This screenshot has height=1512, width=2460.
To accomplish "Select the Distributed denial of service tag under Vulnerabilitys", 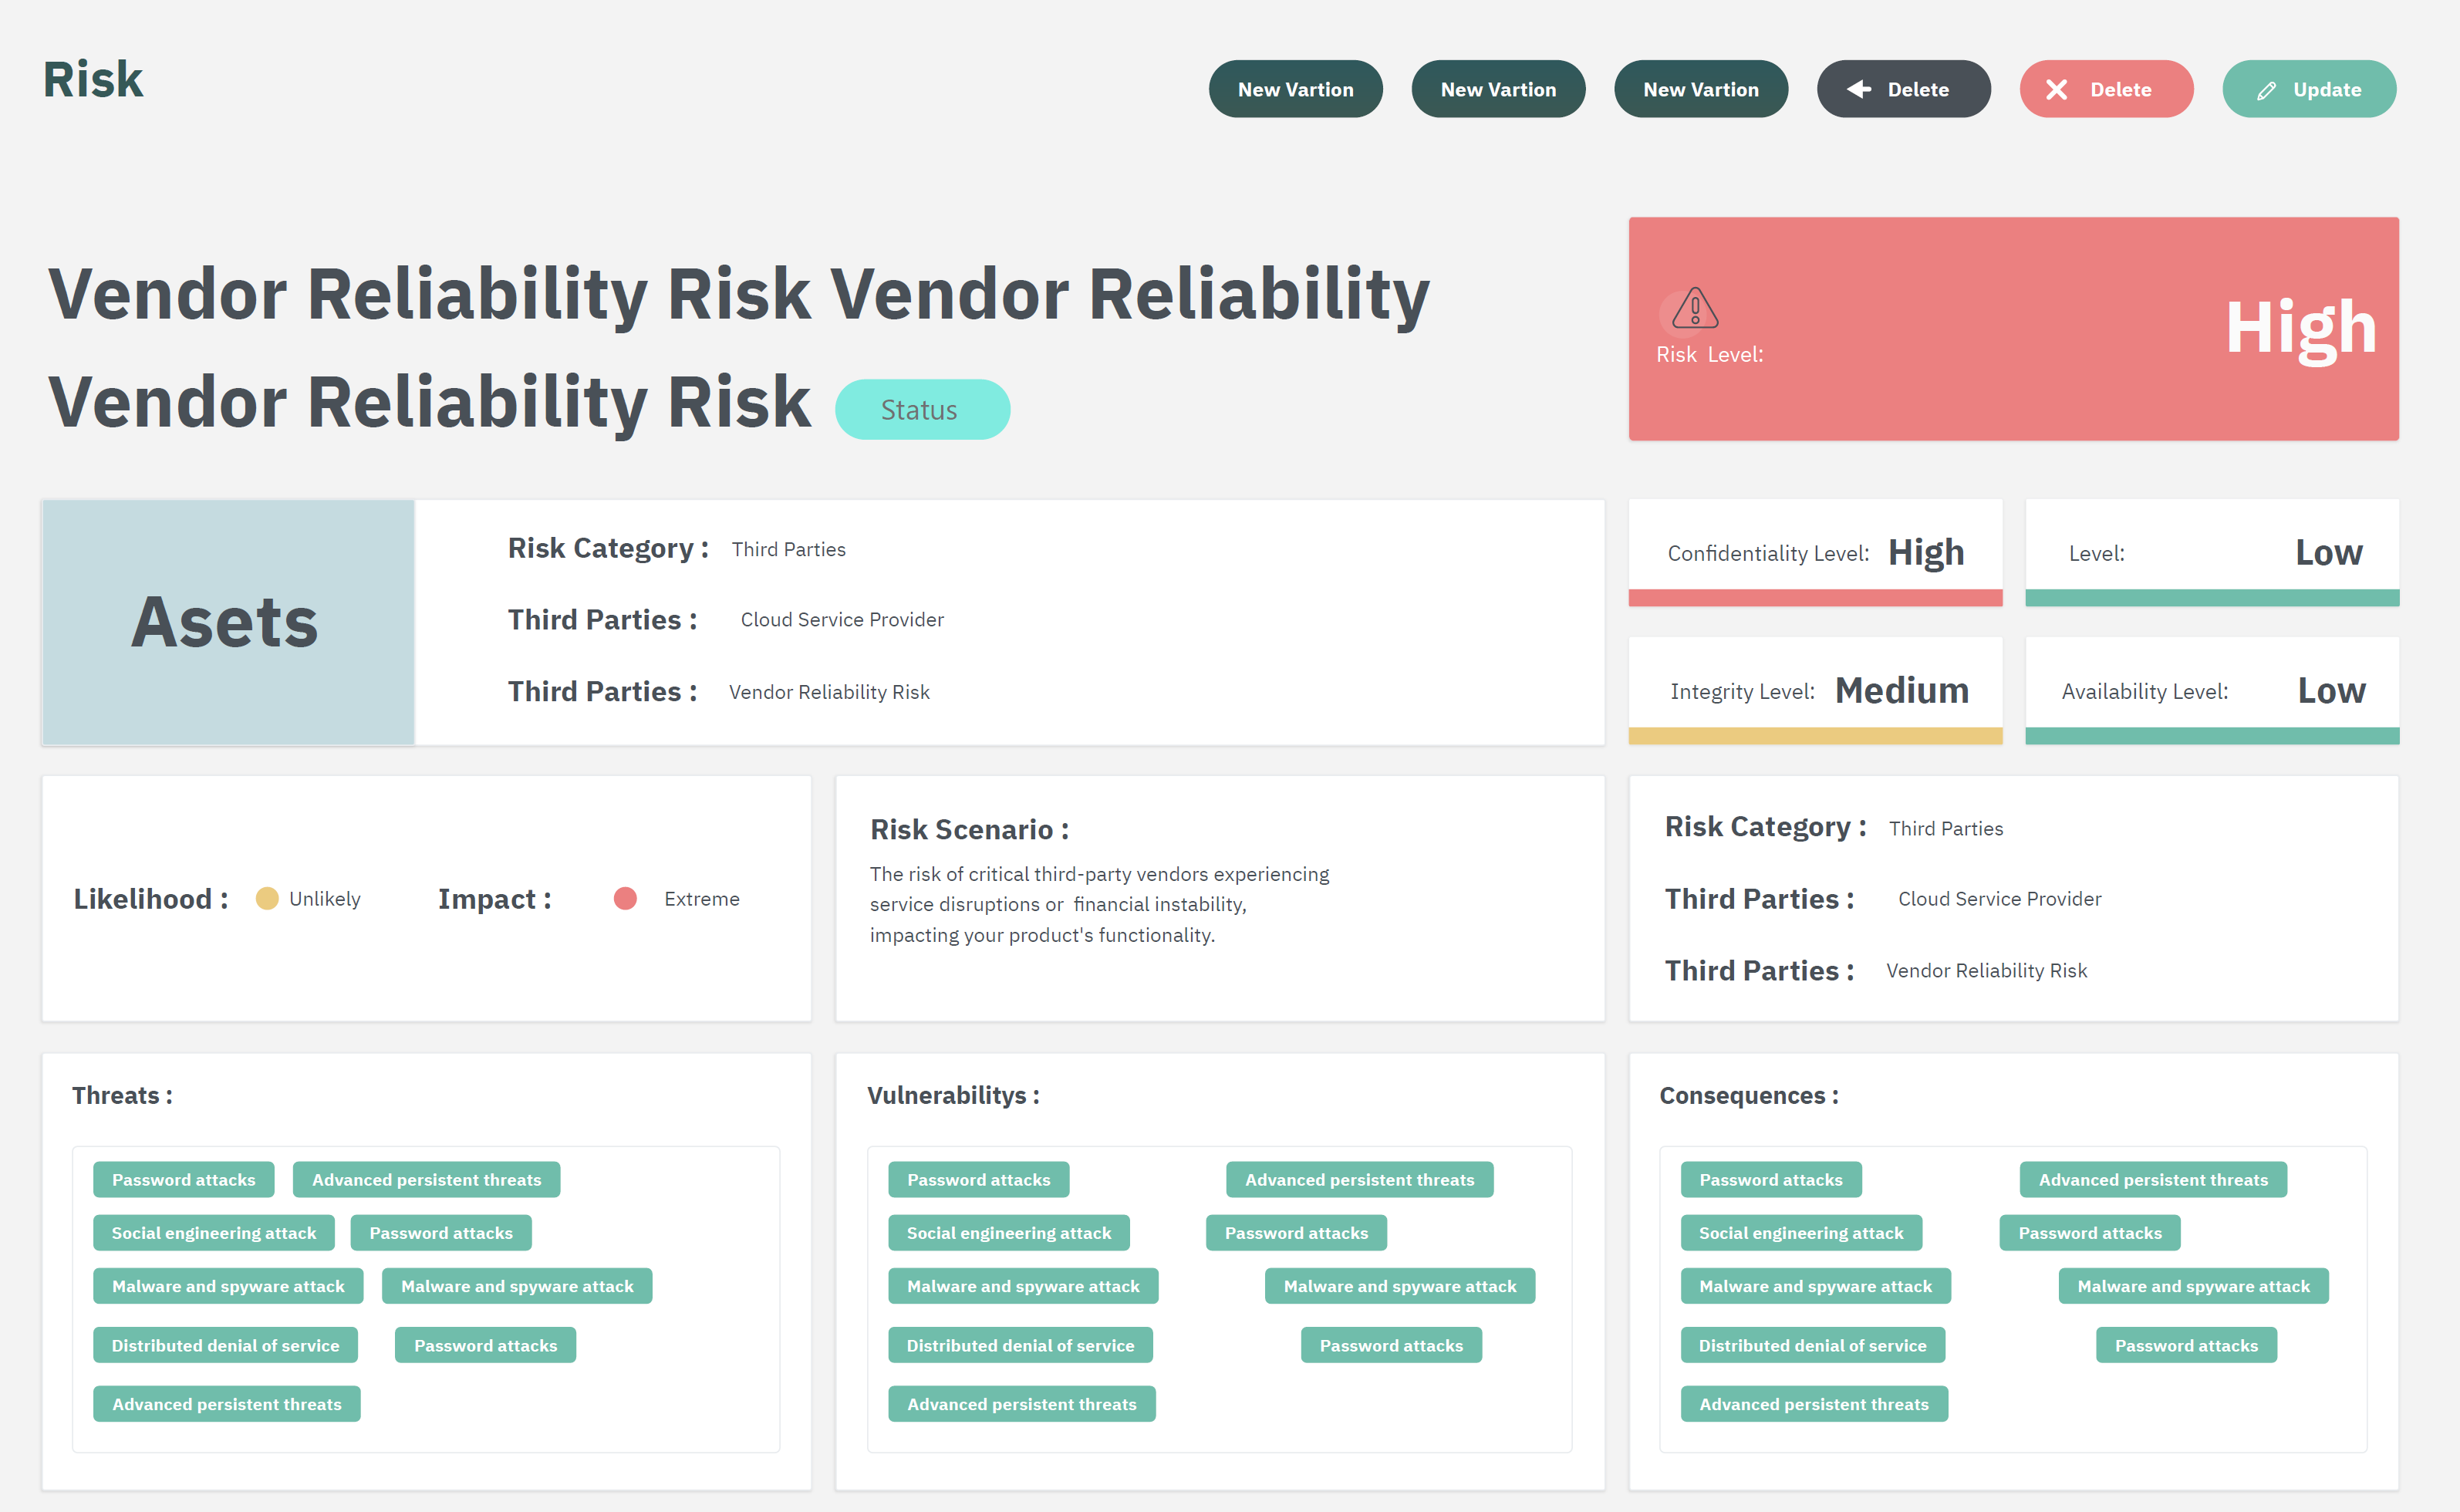I will (1020, 1345).
